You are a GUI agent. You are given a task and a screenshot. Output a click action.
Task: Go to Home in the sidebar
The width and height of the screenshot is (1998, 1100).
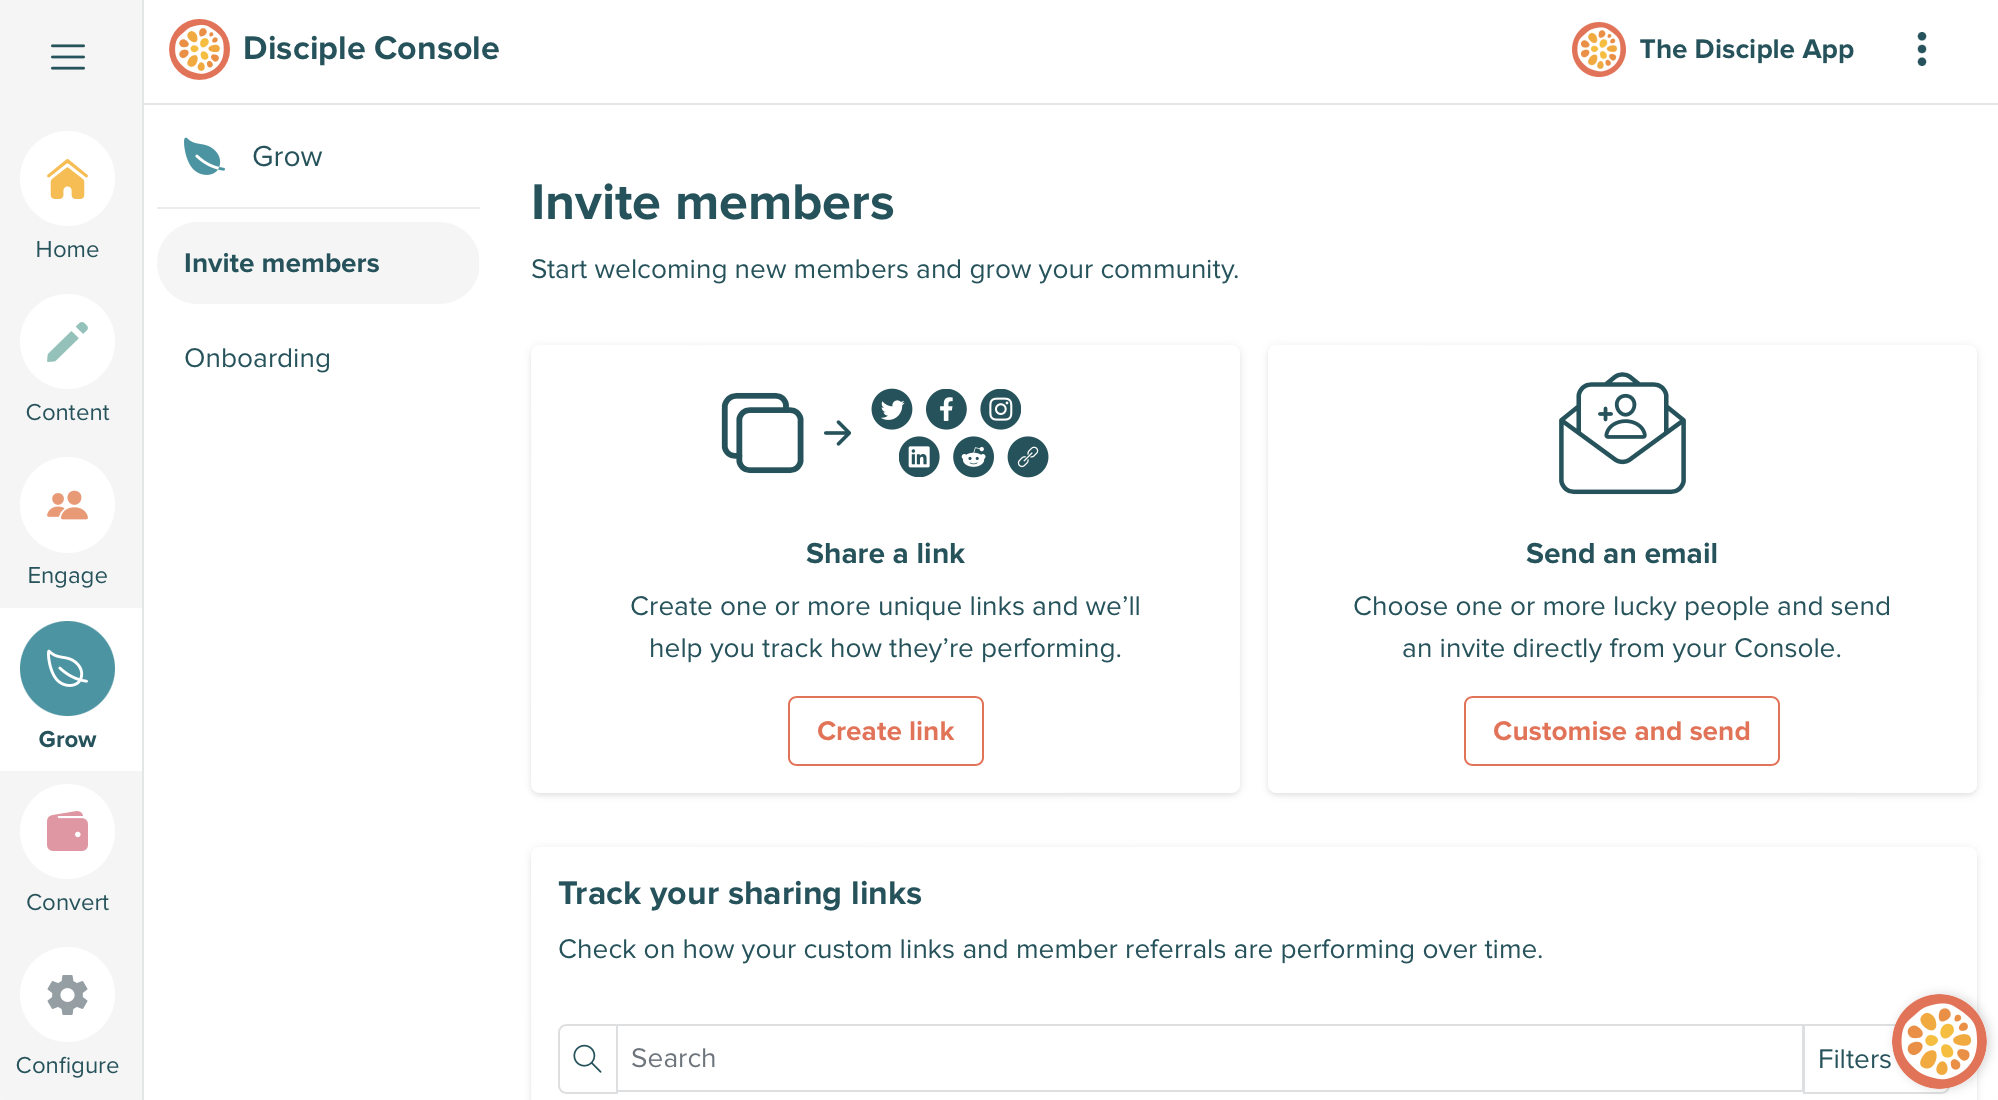coord(67,180)
